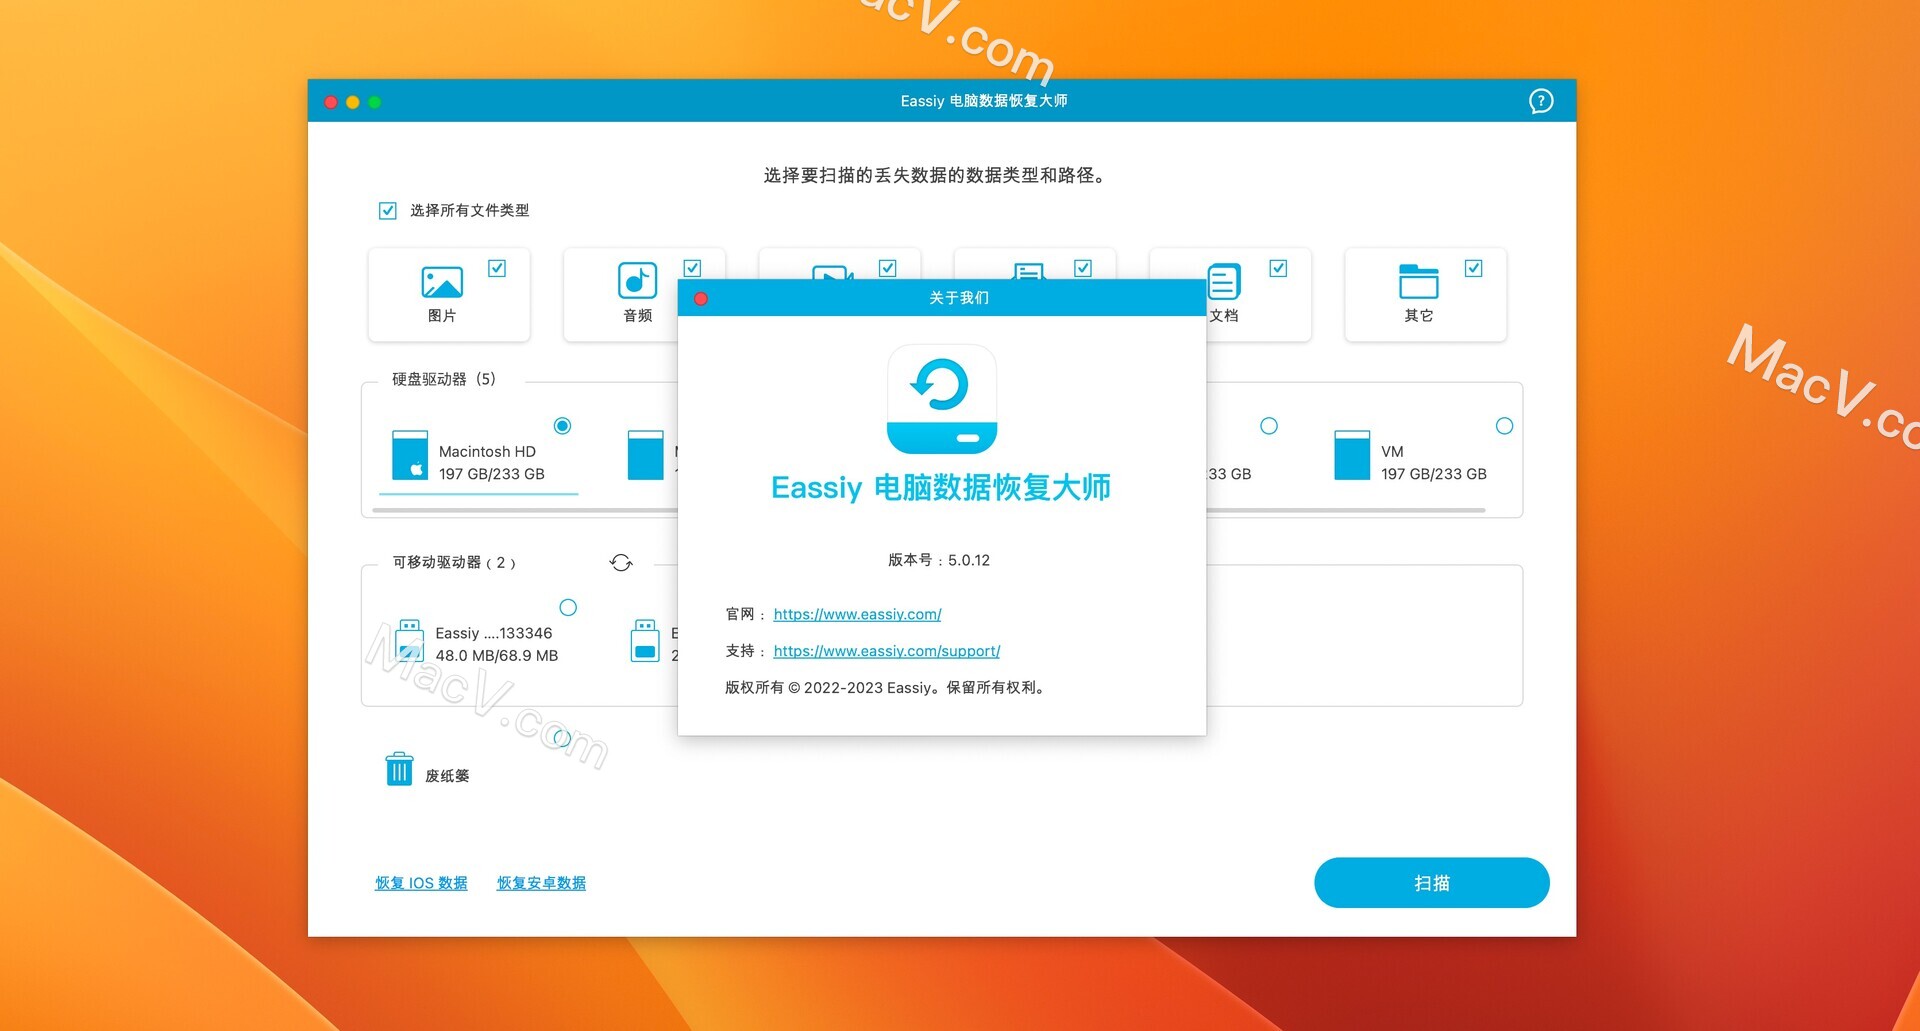1920x1031 pixels.
Task: Uncheck the video file type checkbox
Action: point(887,268)
